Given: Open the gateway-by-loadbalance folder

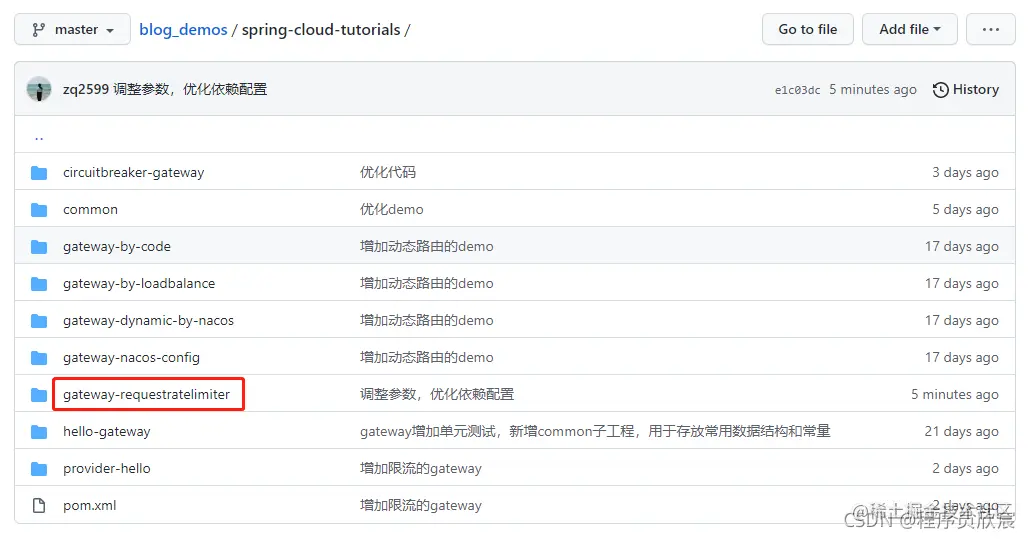Looking at the screenshot, I should coord(139,284).
